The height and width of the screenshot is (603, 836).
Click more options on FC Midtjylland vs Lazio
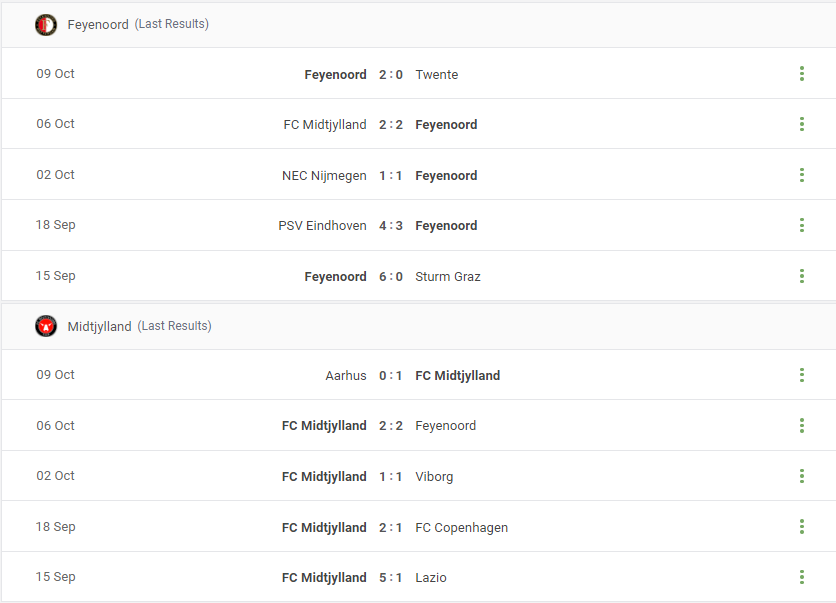point(801,577)
